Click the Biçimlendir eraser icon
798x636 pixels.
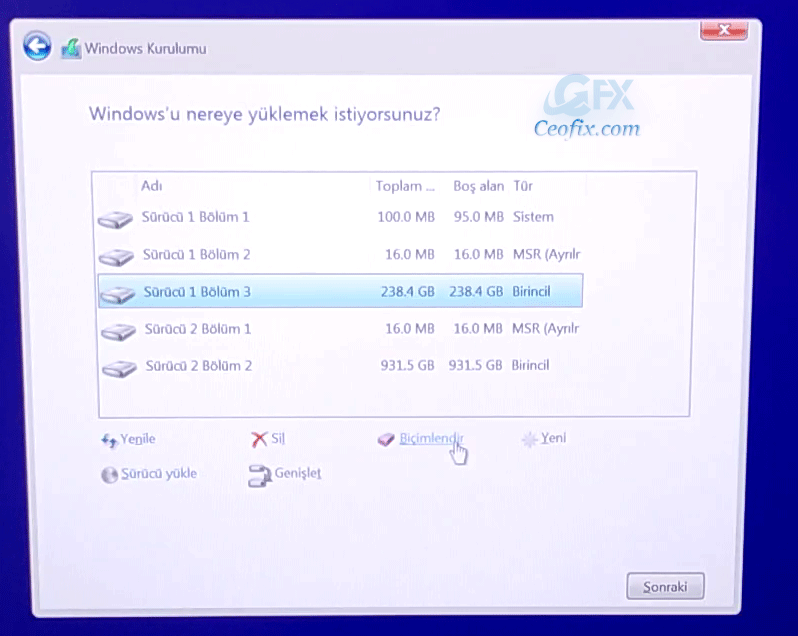tap(386, 439)
